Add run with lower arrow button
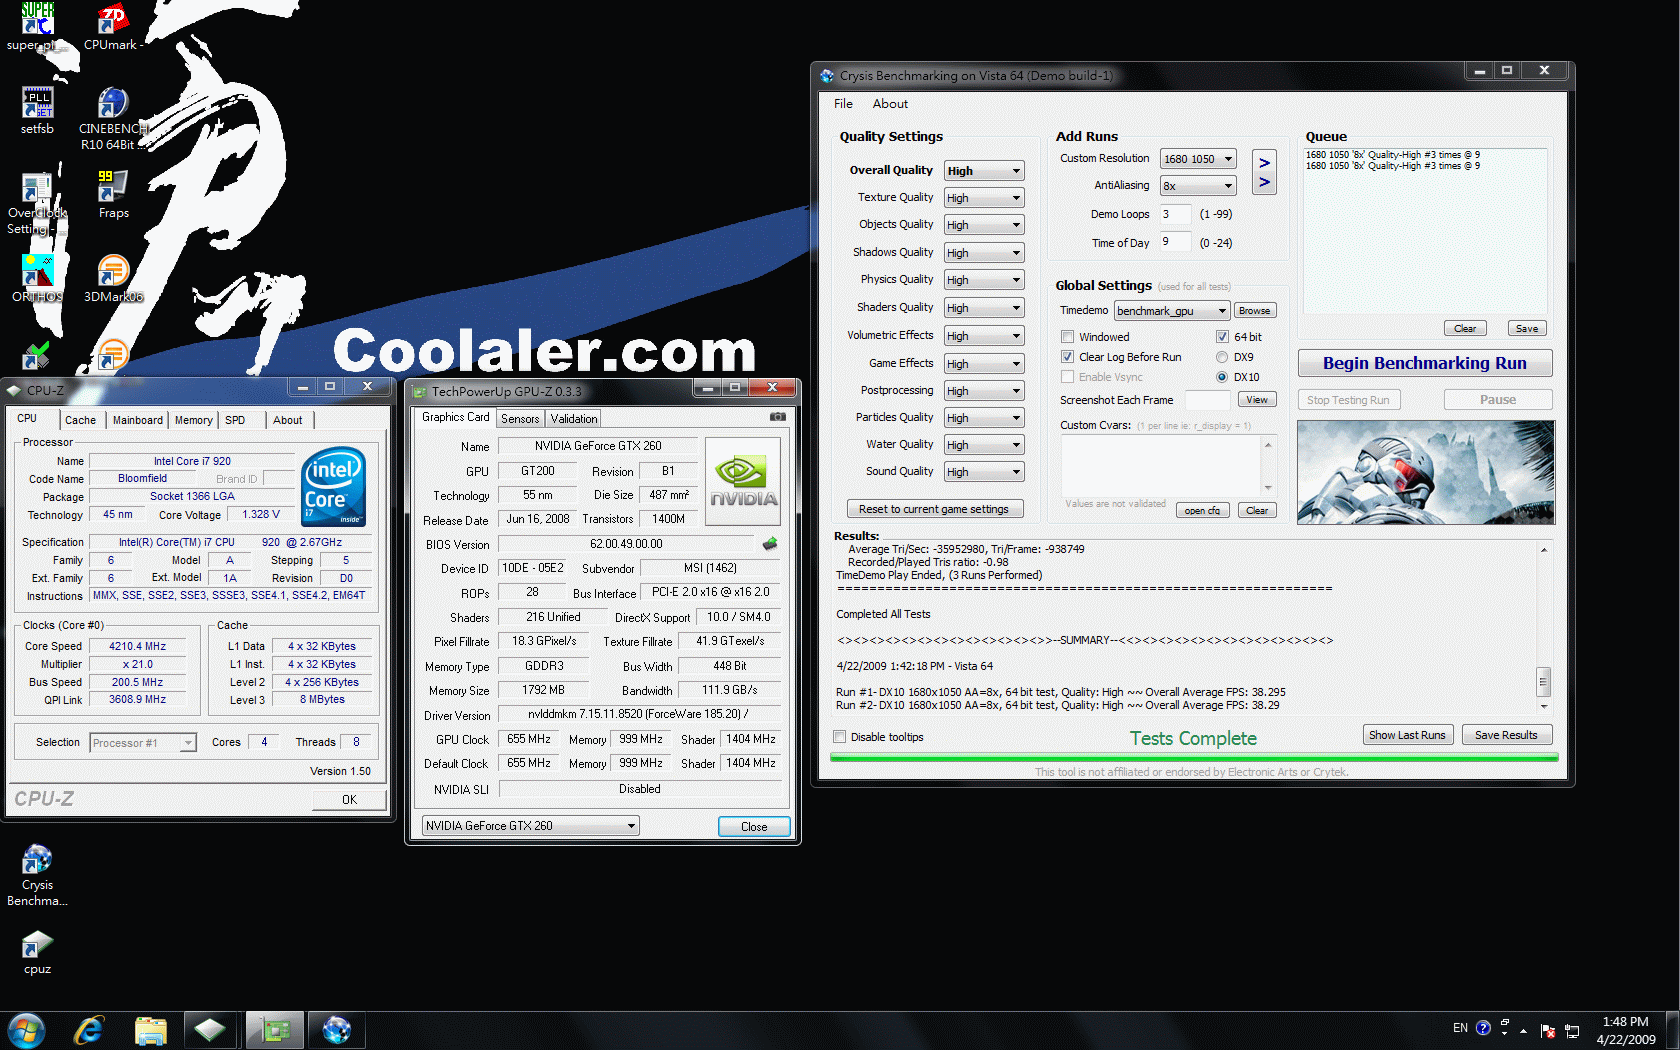This screenshot has height=1050, width=1680. (1264, 182)
